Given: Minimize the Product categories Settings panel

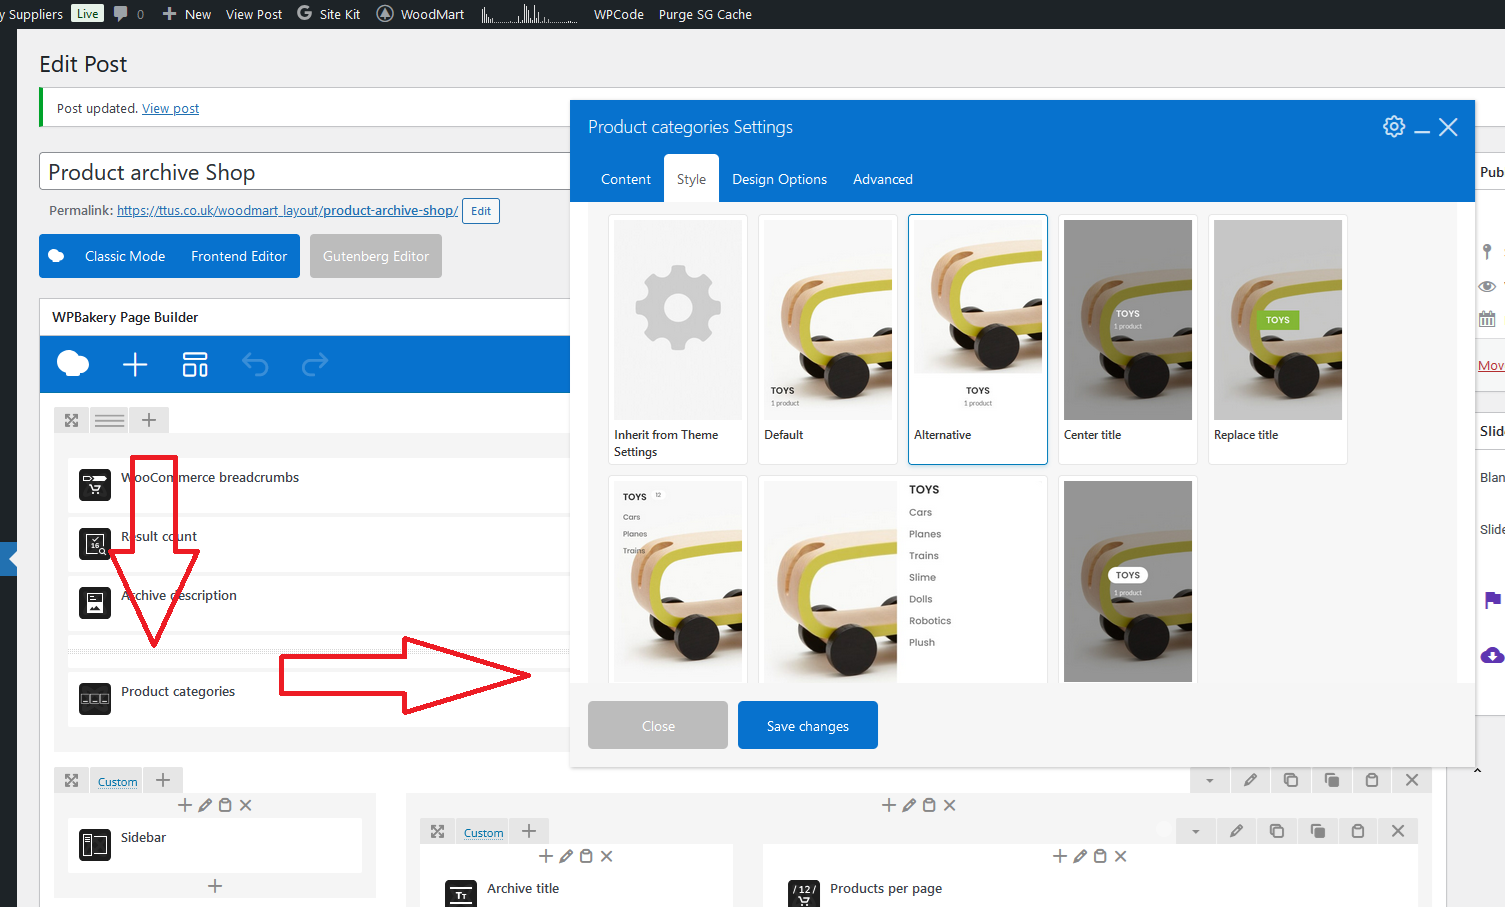Looking at the screenshot, I should coord(1422,128).
